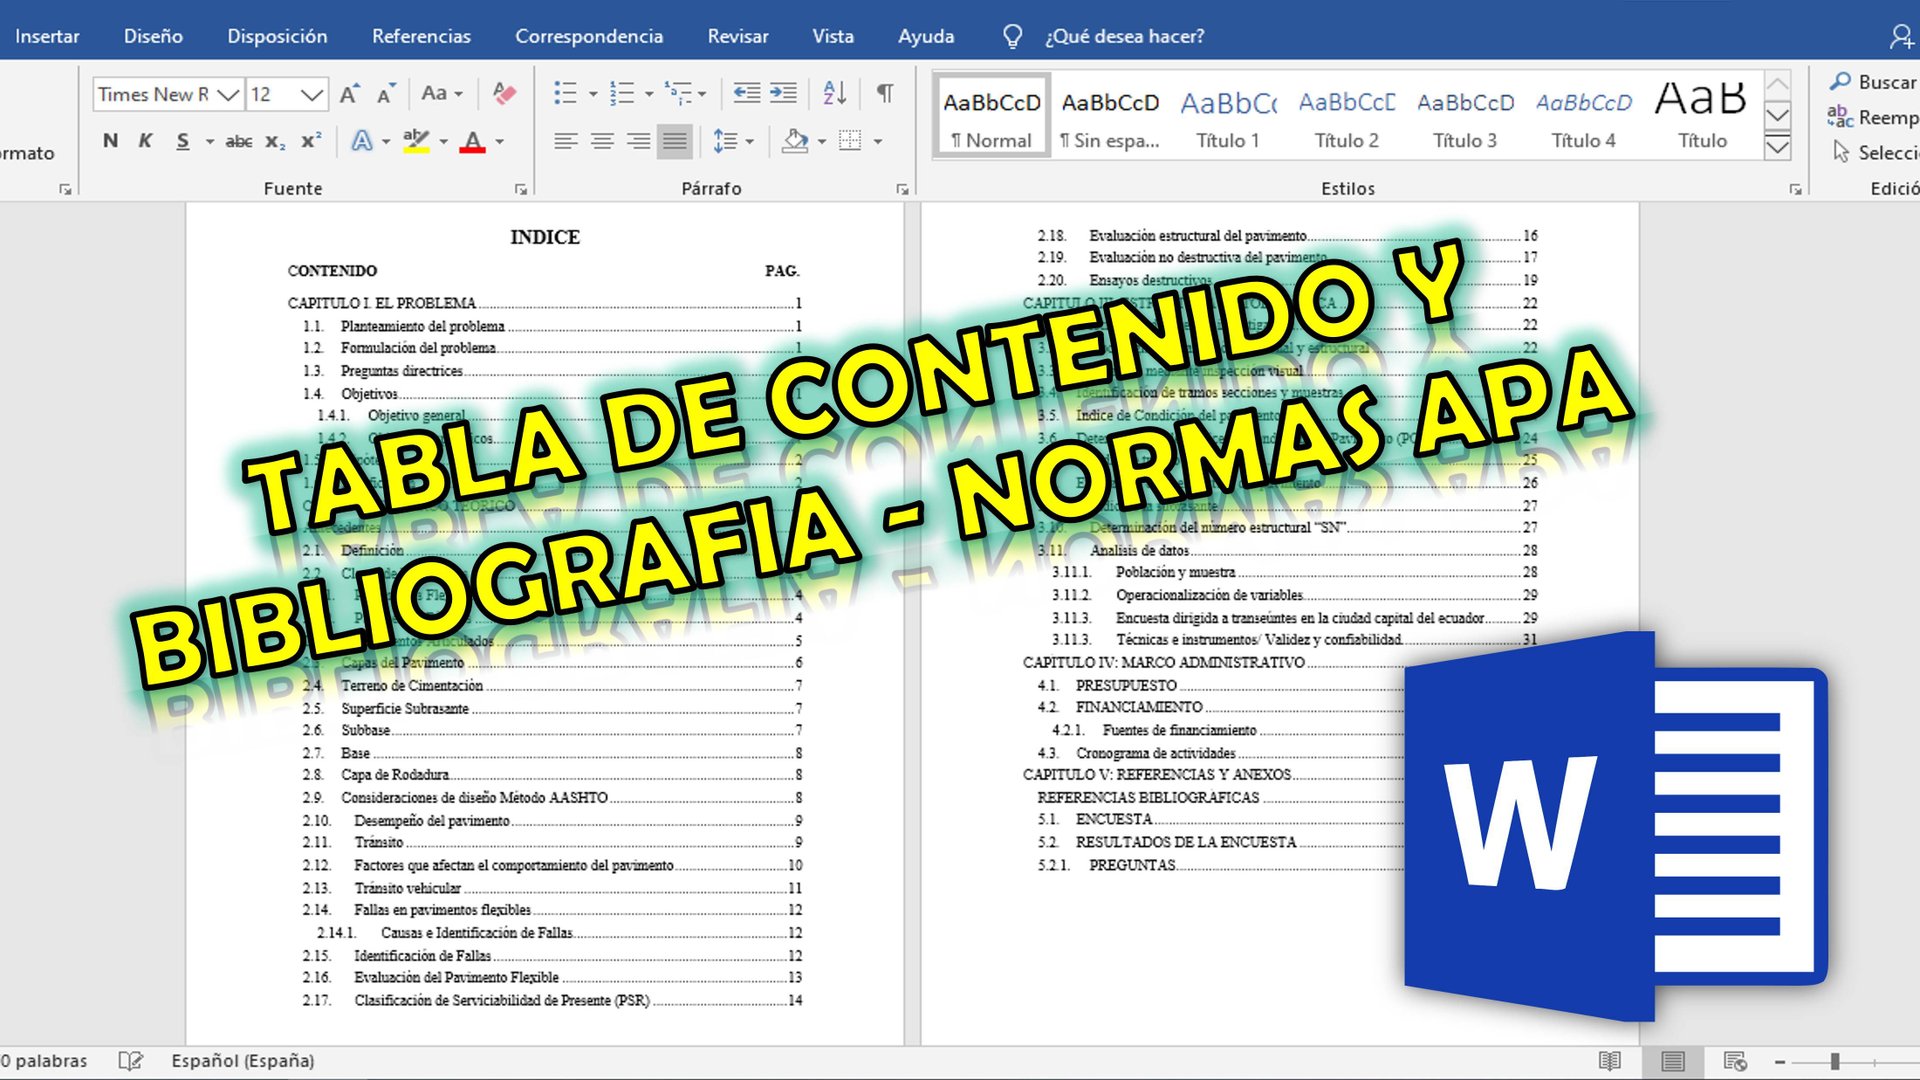Apply the Título 1 style

[1228, 118]
